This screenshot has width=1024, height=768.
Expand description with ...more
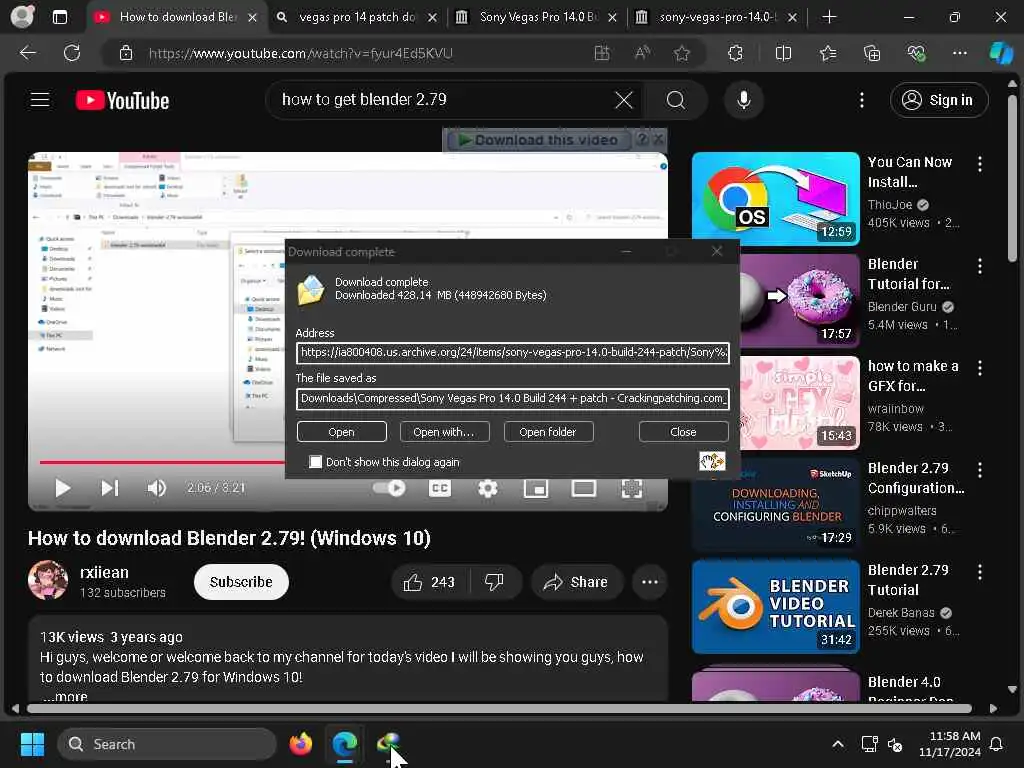pyautogui.click(x=65, y=696)
